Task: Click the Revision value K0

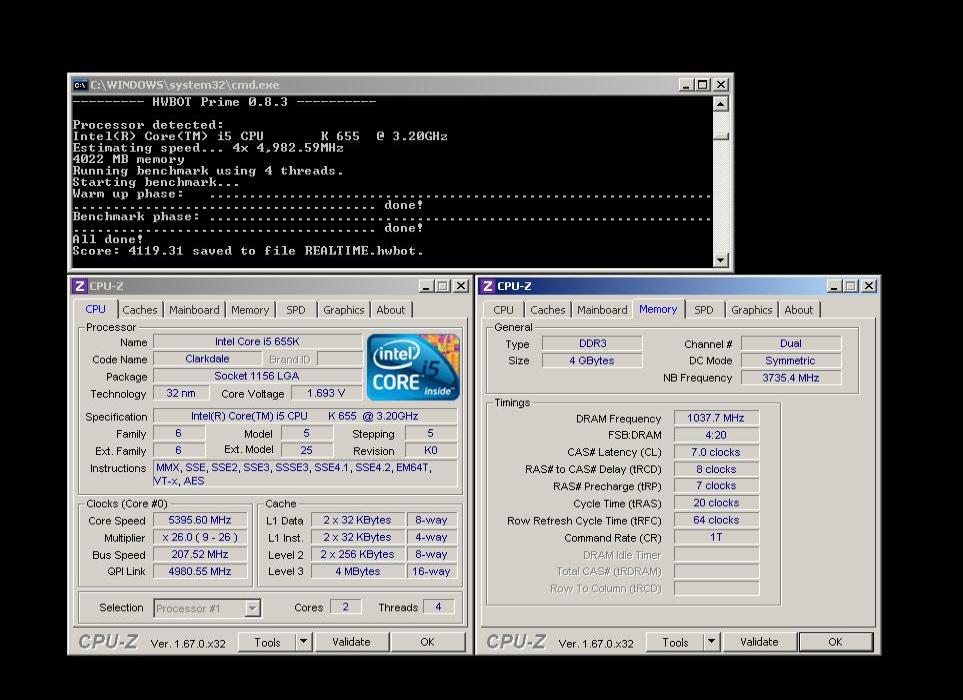Action: [x=431, y=450]
